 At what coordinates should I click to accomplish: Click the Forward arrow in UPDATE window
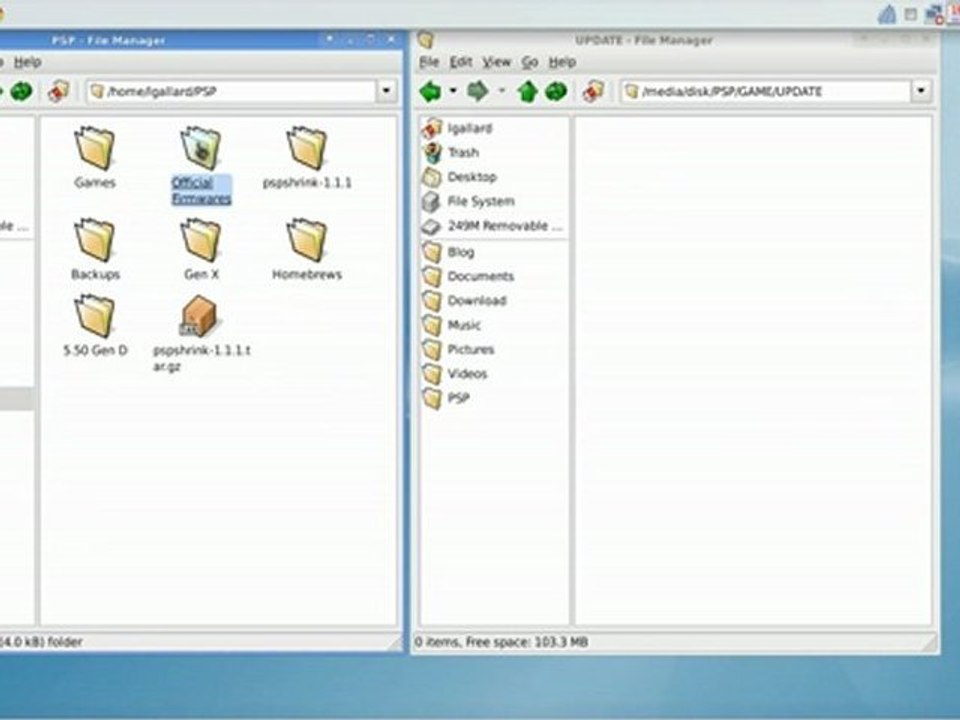[x=478, y=92]
